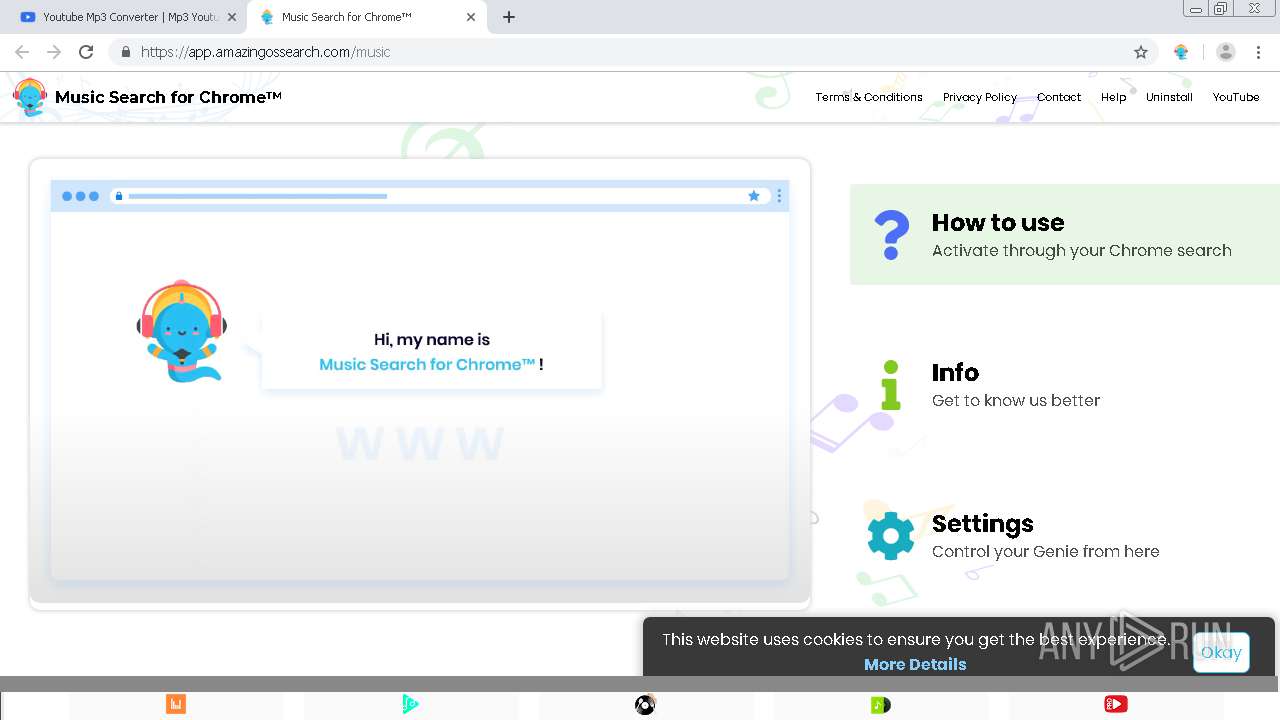Click the black vinyl record icon

(645, 705)
